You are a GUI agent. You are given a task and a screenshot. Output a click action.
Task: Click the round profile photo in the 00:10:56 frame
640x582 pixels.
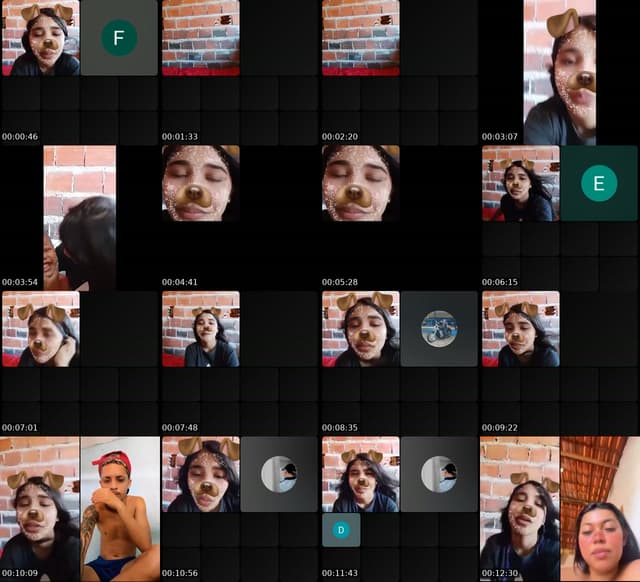tap(279, 474)
